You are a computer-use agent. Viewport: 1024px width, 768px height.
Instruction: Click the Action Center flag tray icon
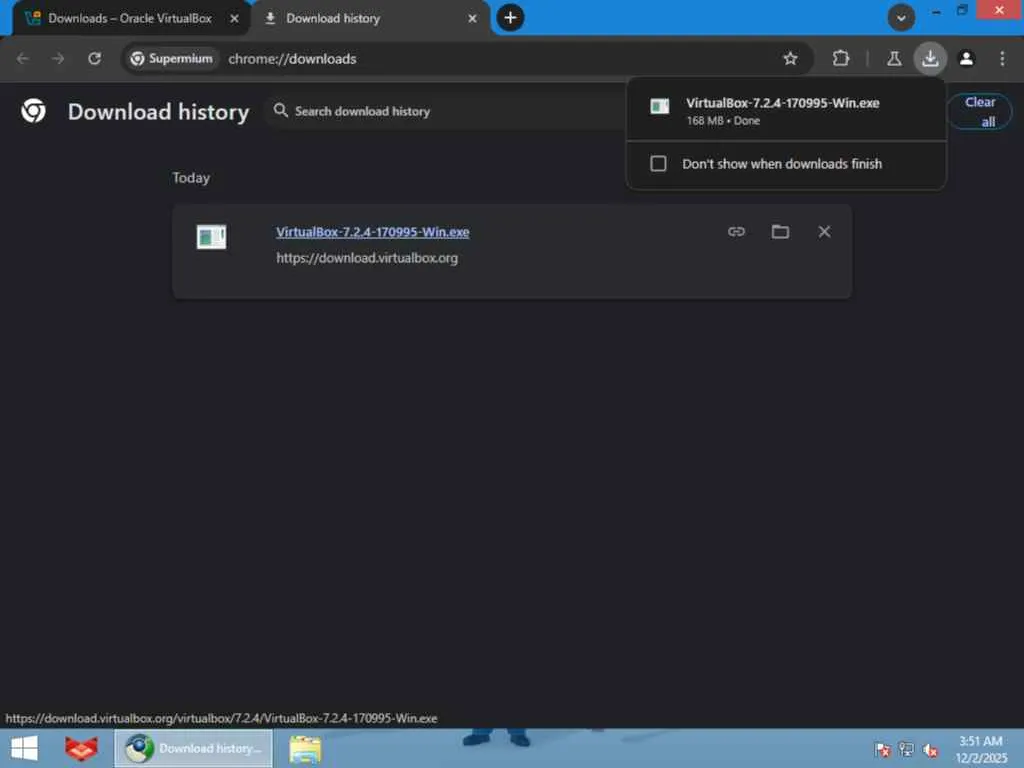pyautogui.click(x=882, y=750)
